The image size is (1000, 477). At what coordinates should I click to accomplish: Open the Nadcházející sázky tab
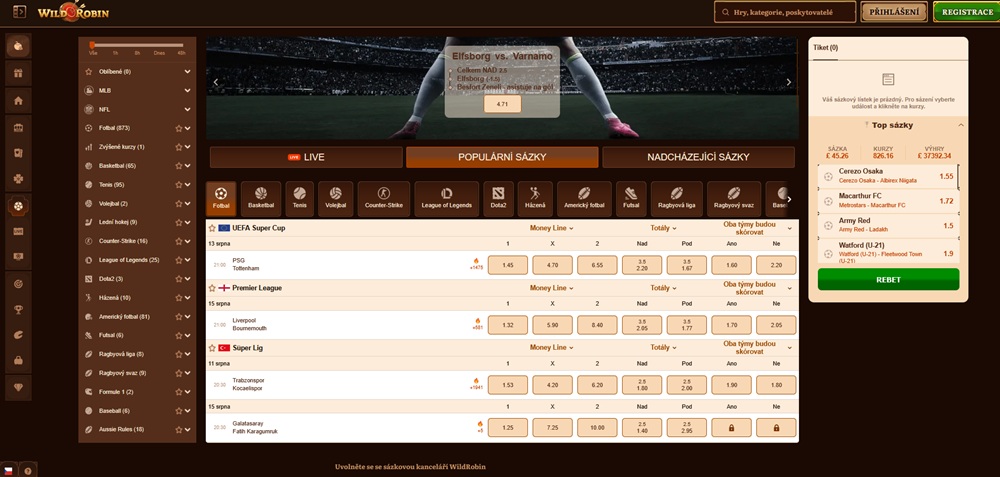point(700,157)
